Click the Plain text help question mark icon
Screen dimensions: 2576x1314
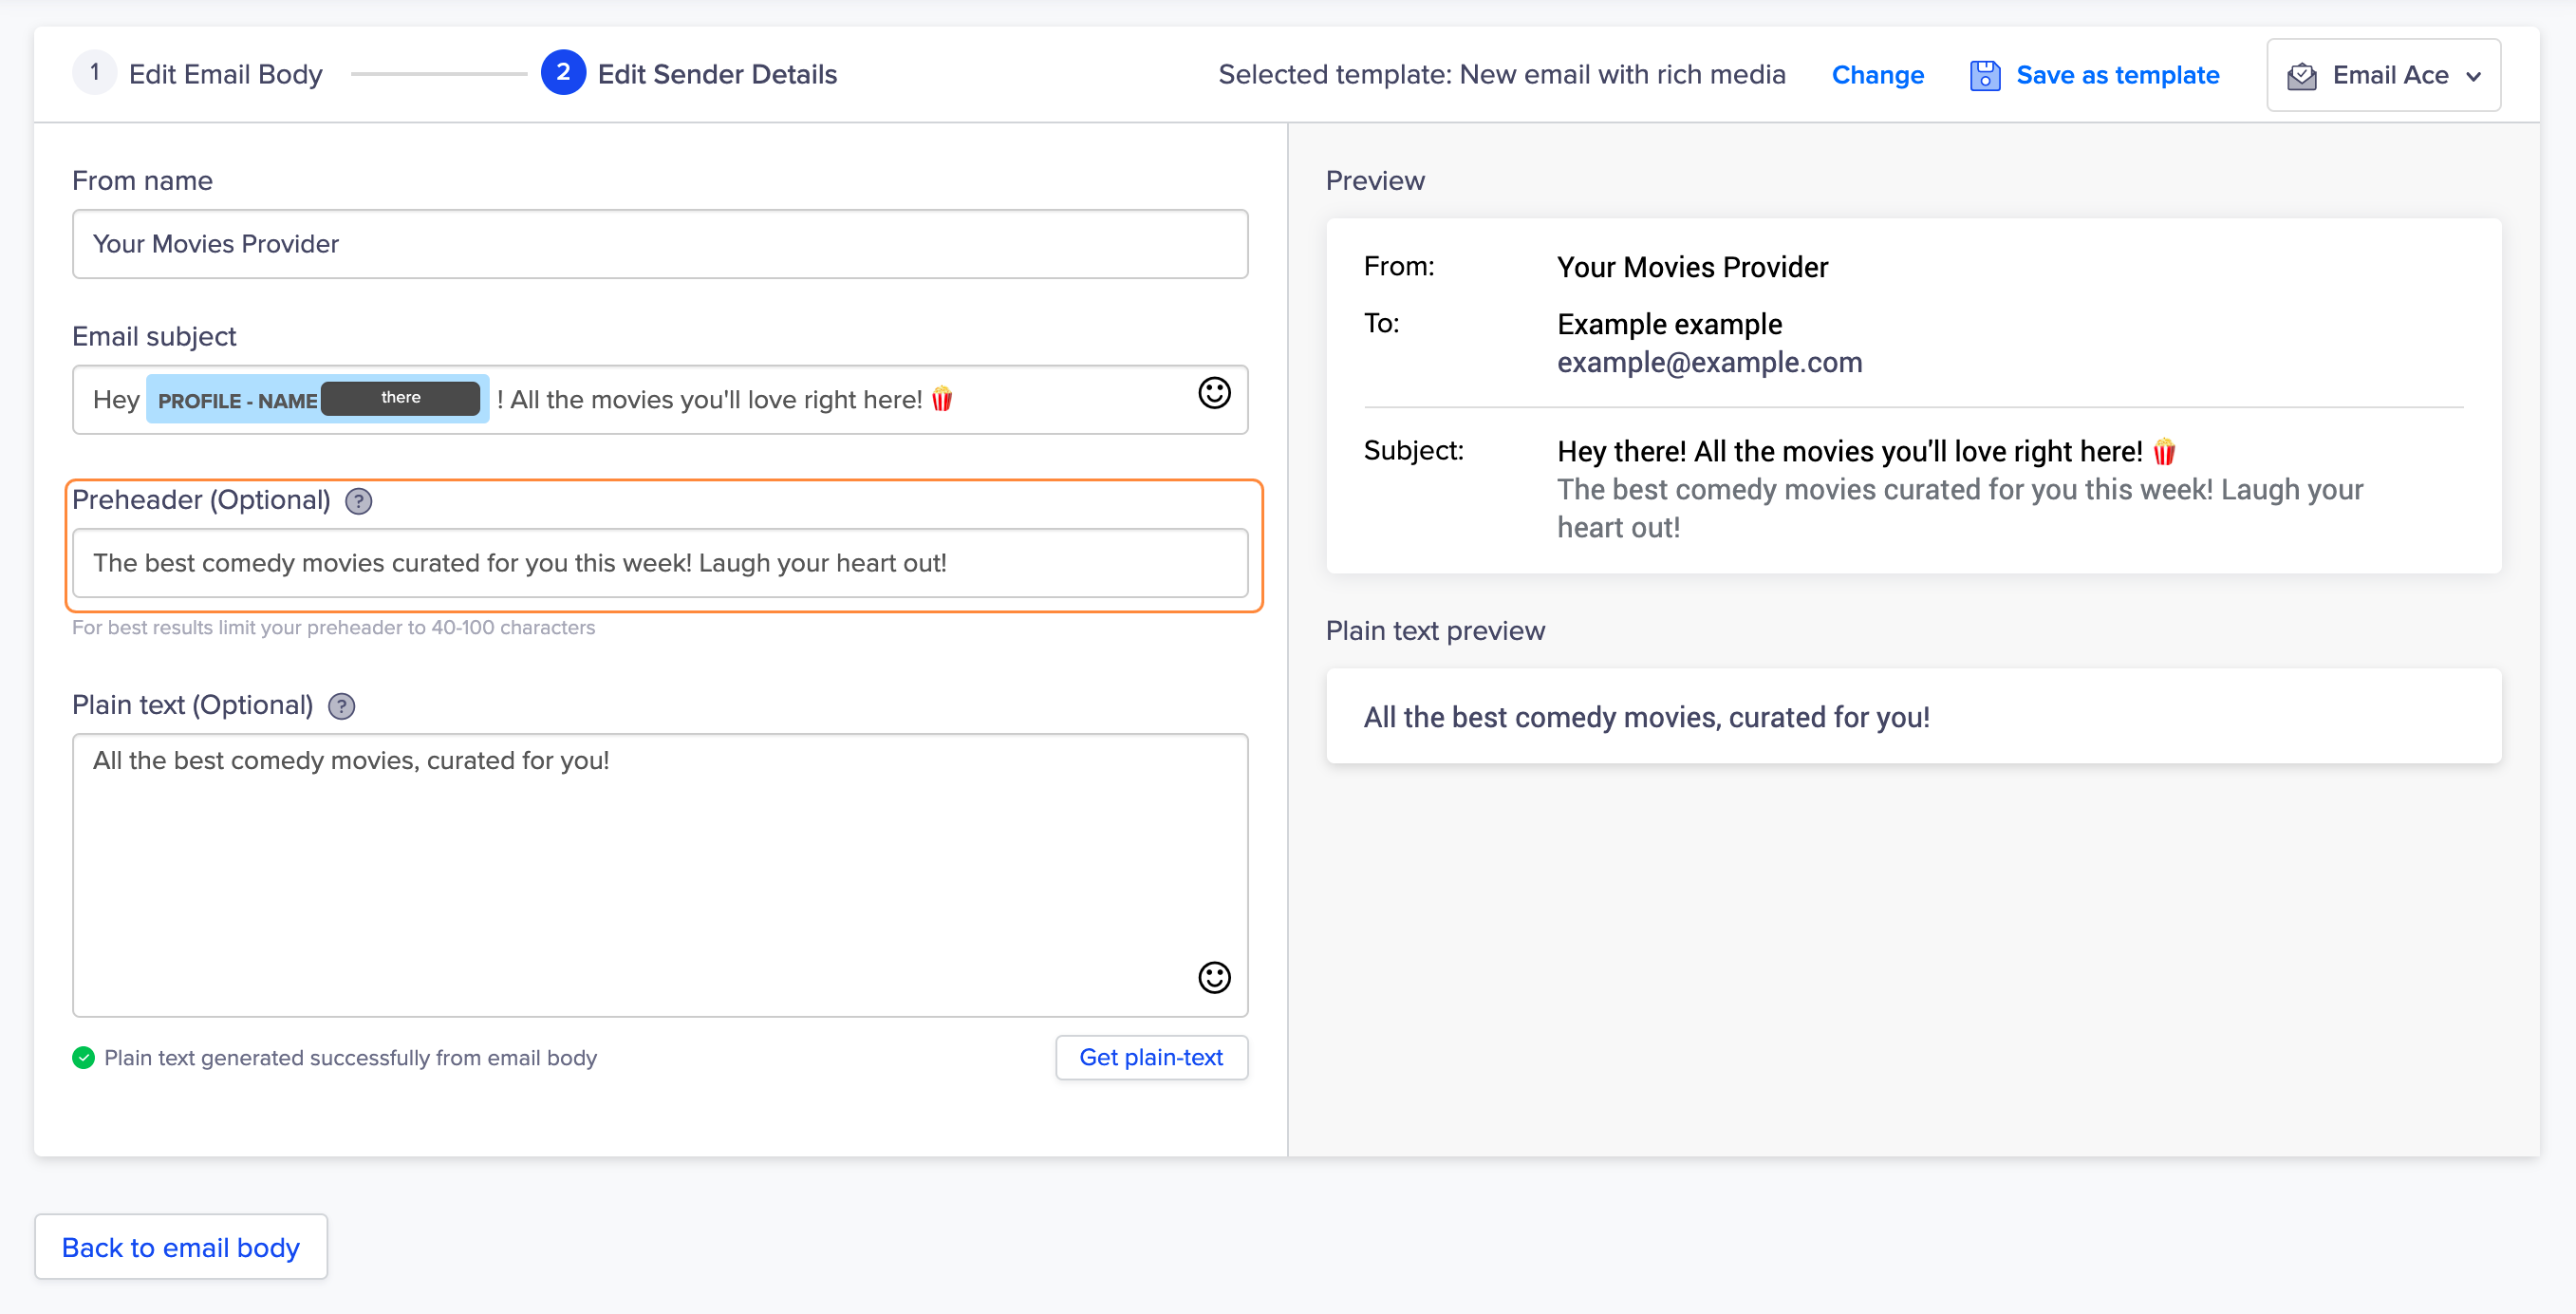coord(341,706)
